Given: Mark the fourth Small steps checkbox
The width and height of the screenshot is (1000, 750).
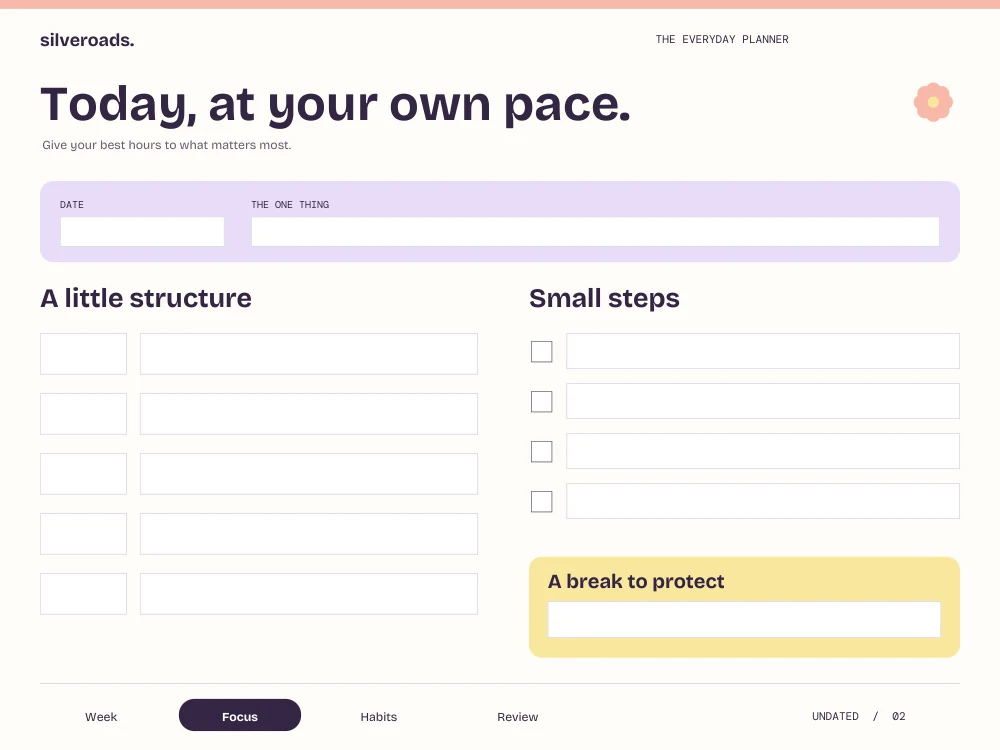Looking at the screenshot, I should click(x=541, y=501).
